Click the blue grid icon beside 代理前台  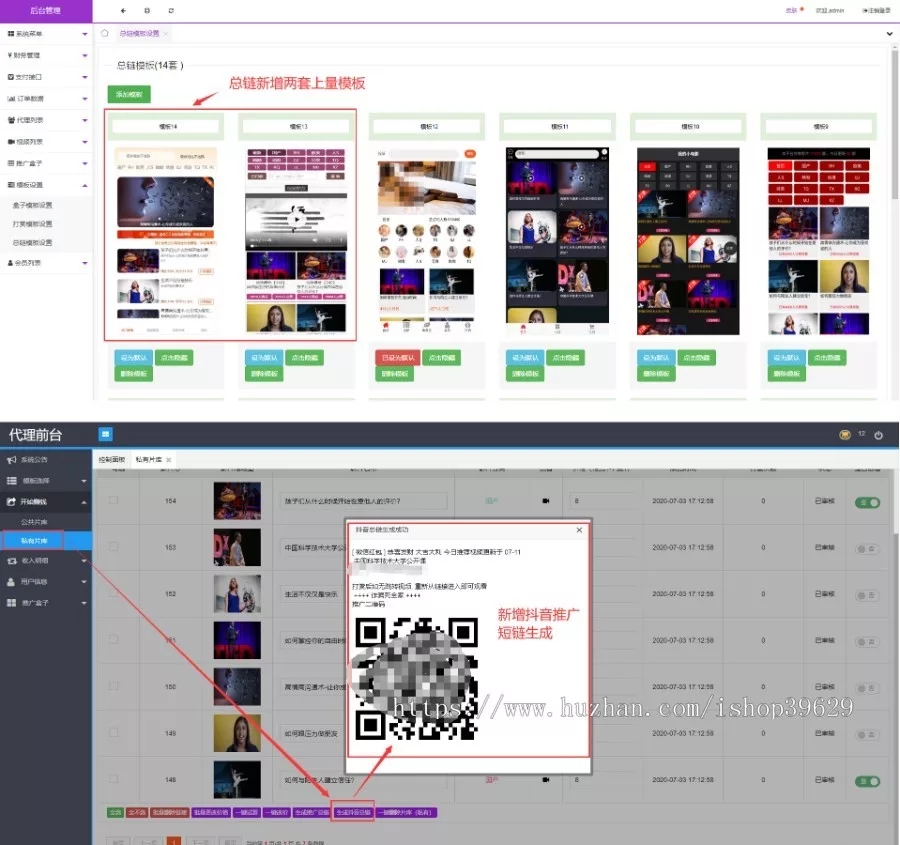click(105, 434)
